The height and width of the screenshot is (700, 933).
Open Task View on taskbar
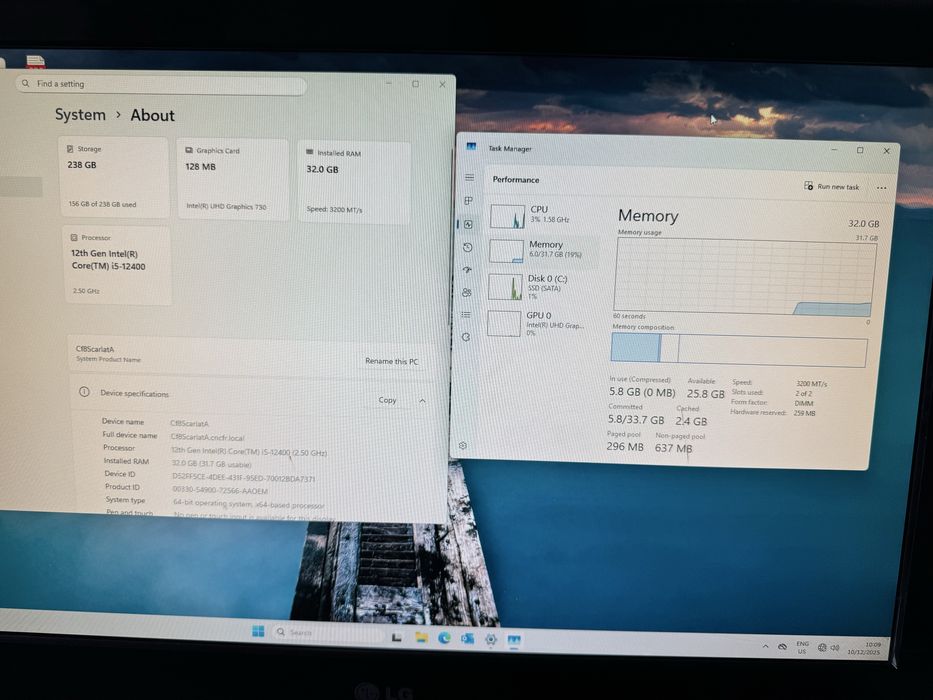point(396,637)
